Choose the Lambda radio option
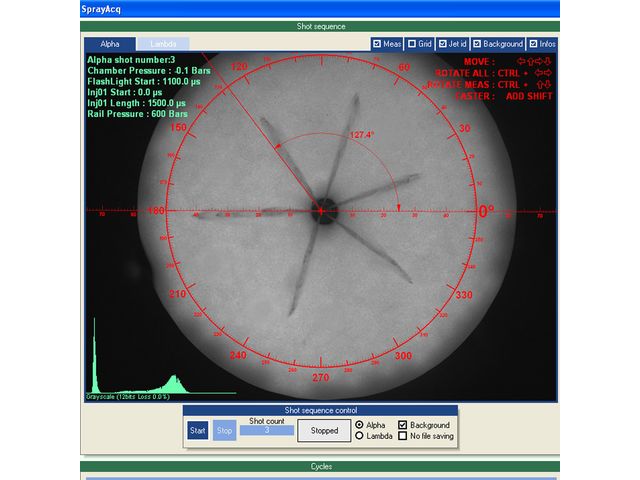The image size is (640, 480). coord(360,436)
